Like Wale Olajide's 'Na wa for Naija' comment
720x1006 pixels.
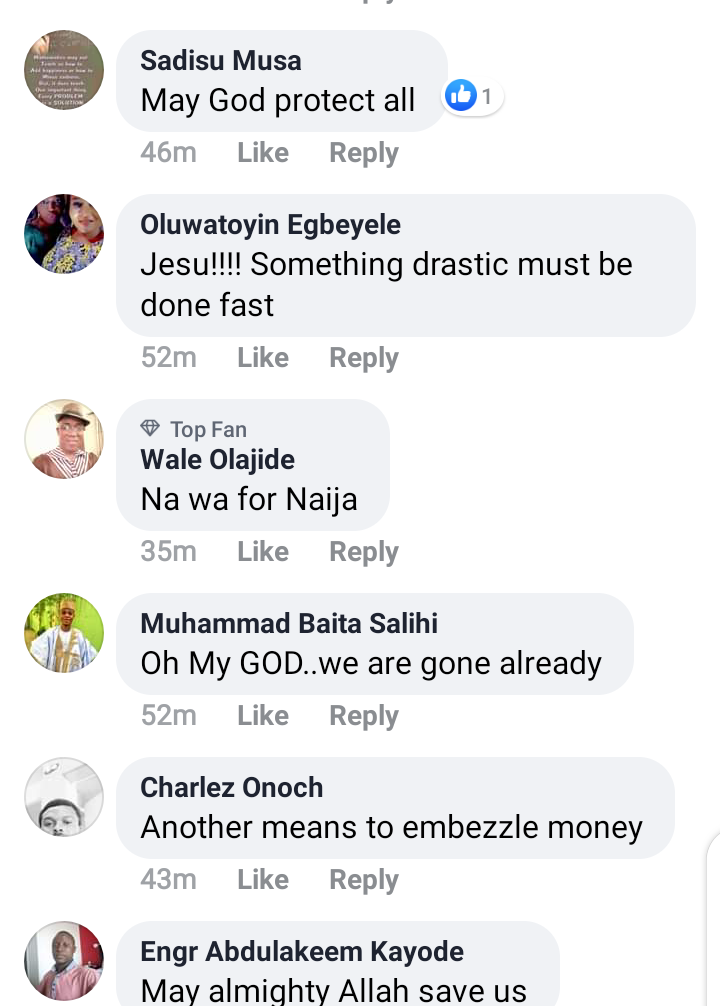click(263, 552)
